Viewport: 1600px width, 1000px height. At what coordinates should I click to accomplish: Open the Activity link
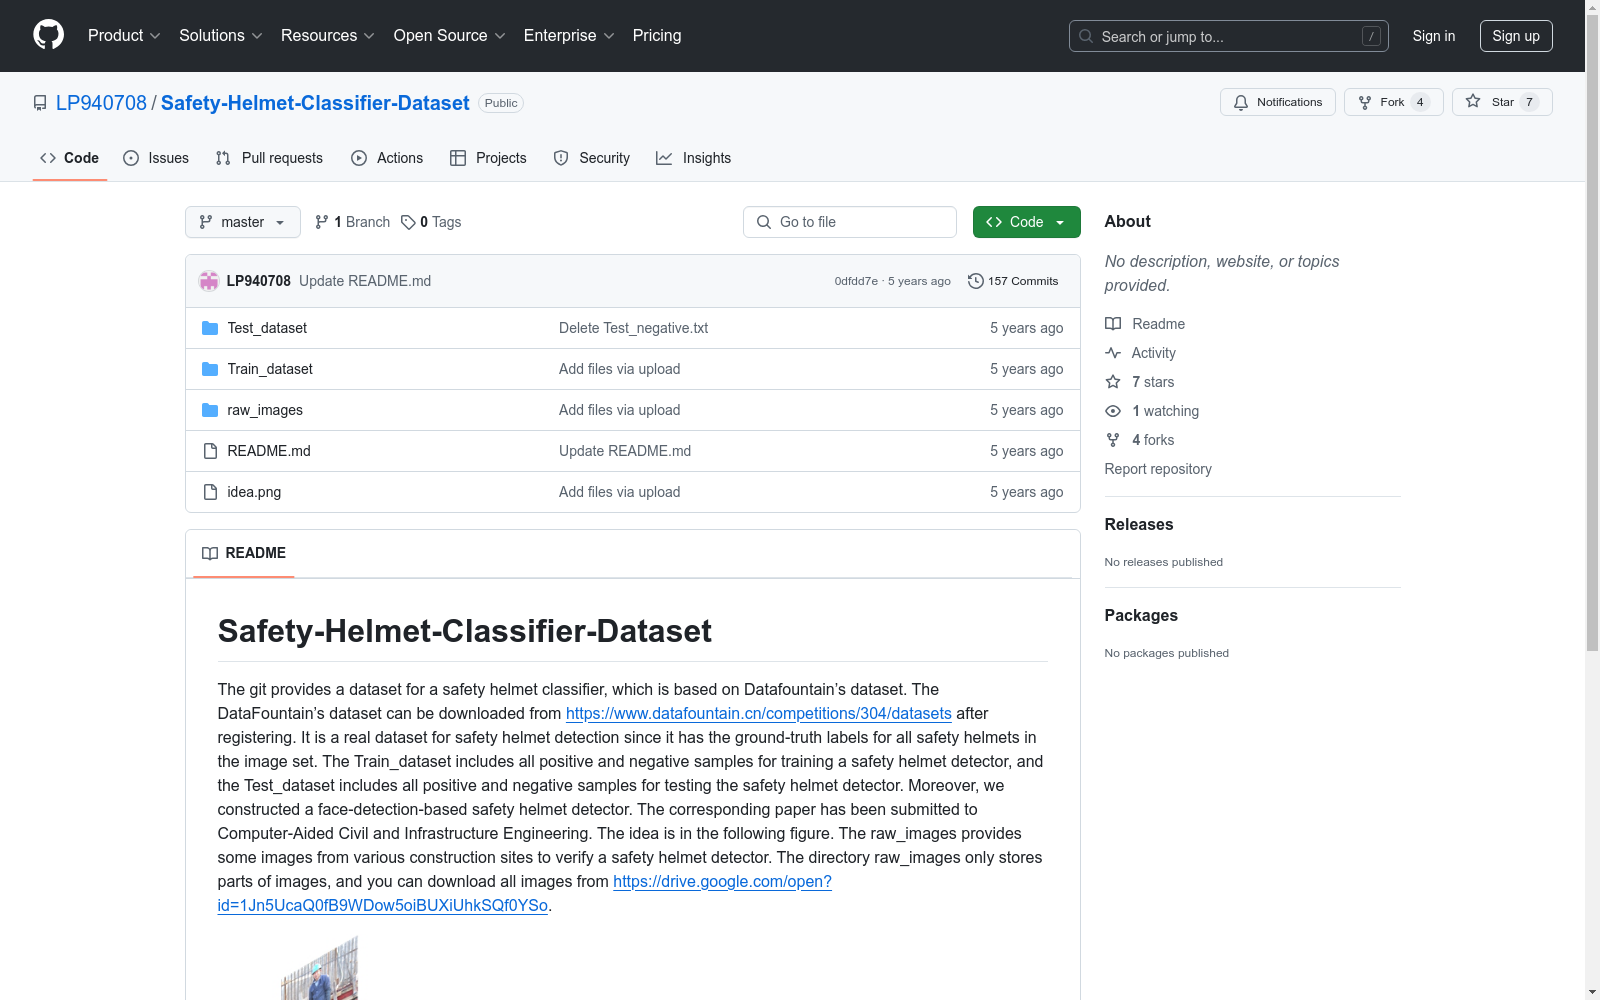[1141, 353]
